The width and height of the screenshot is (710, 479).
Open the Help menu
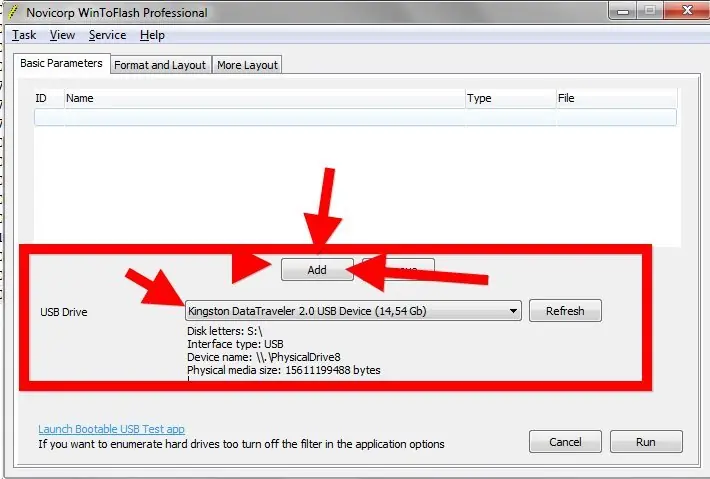click(x=152, y=35)
